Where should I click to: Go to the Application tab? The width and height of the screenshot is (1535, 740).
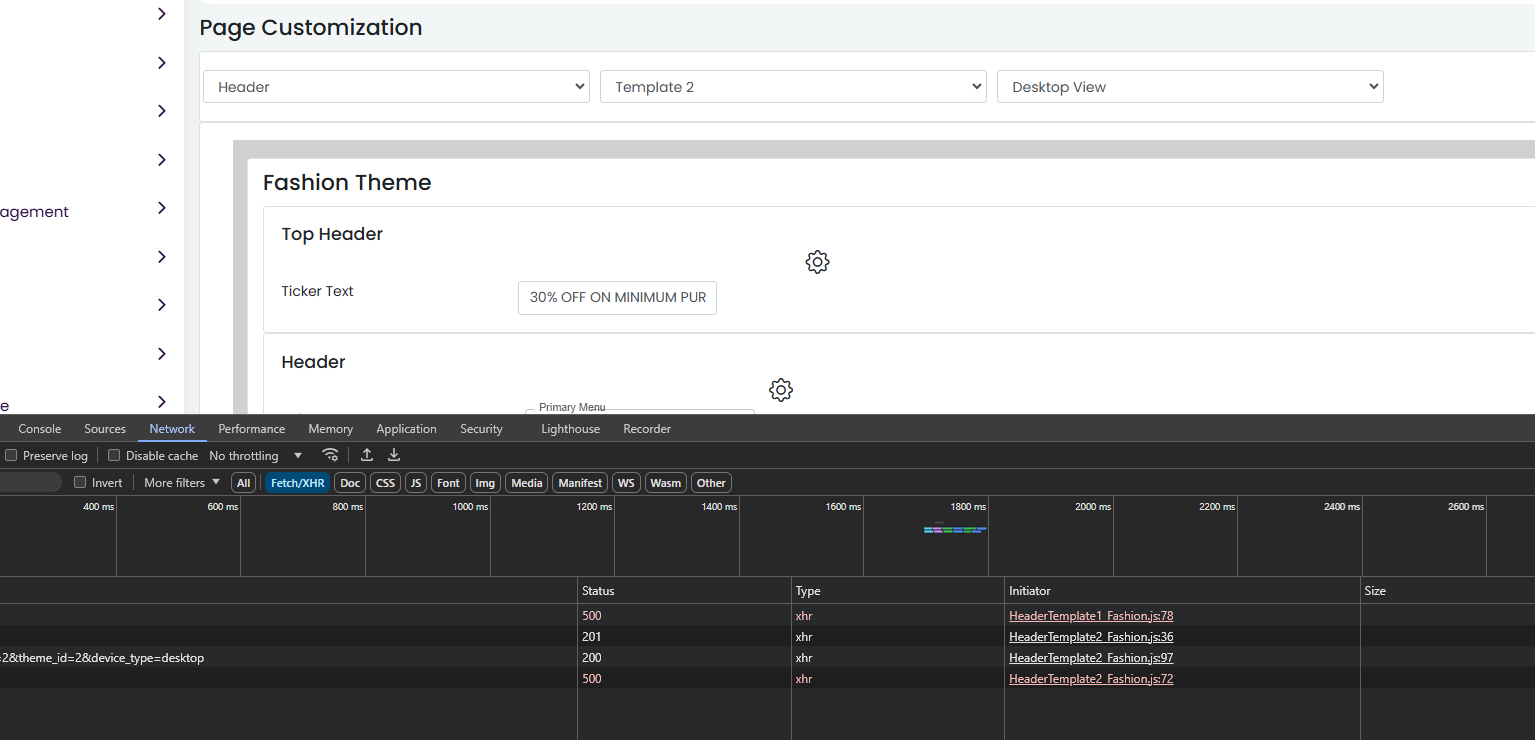pyautogui.click(x=406, y=429)
